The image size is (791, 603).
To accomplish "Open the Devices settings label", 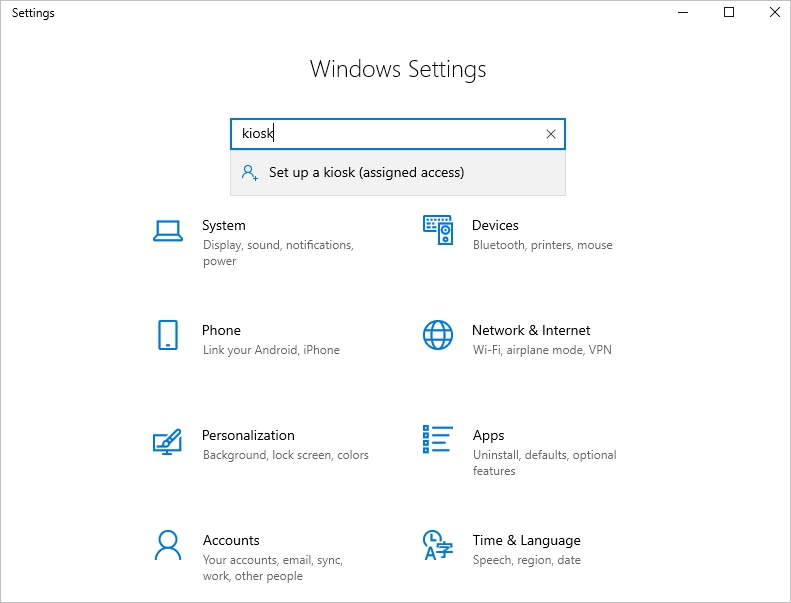I will point(495,226).
